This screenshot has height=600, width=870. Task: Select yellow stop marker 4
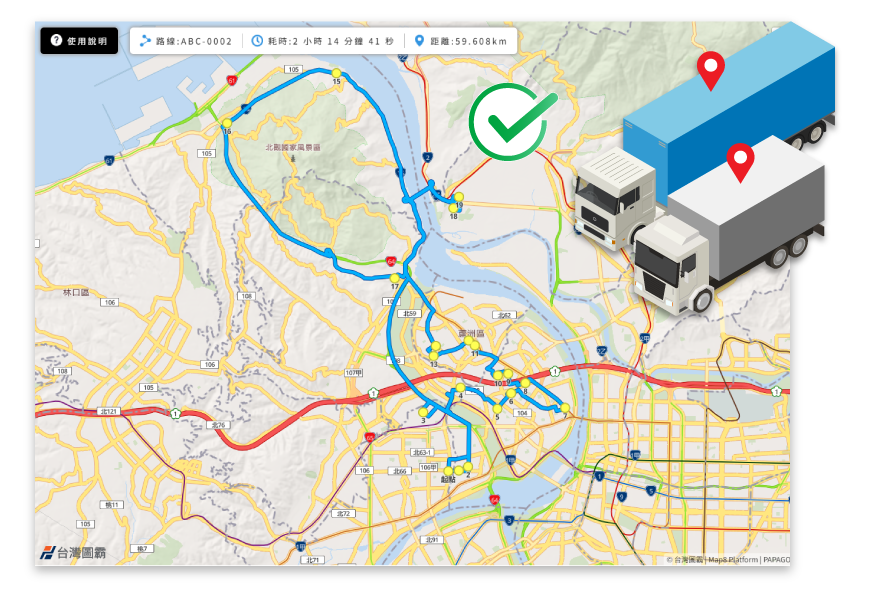click(x=461, y=387)
